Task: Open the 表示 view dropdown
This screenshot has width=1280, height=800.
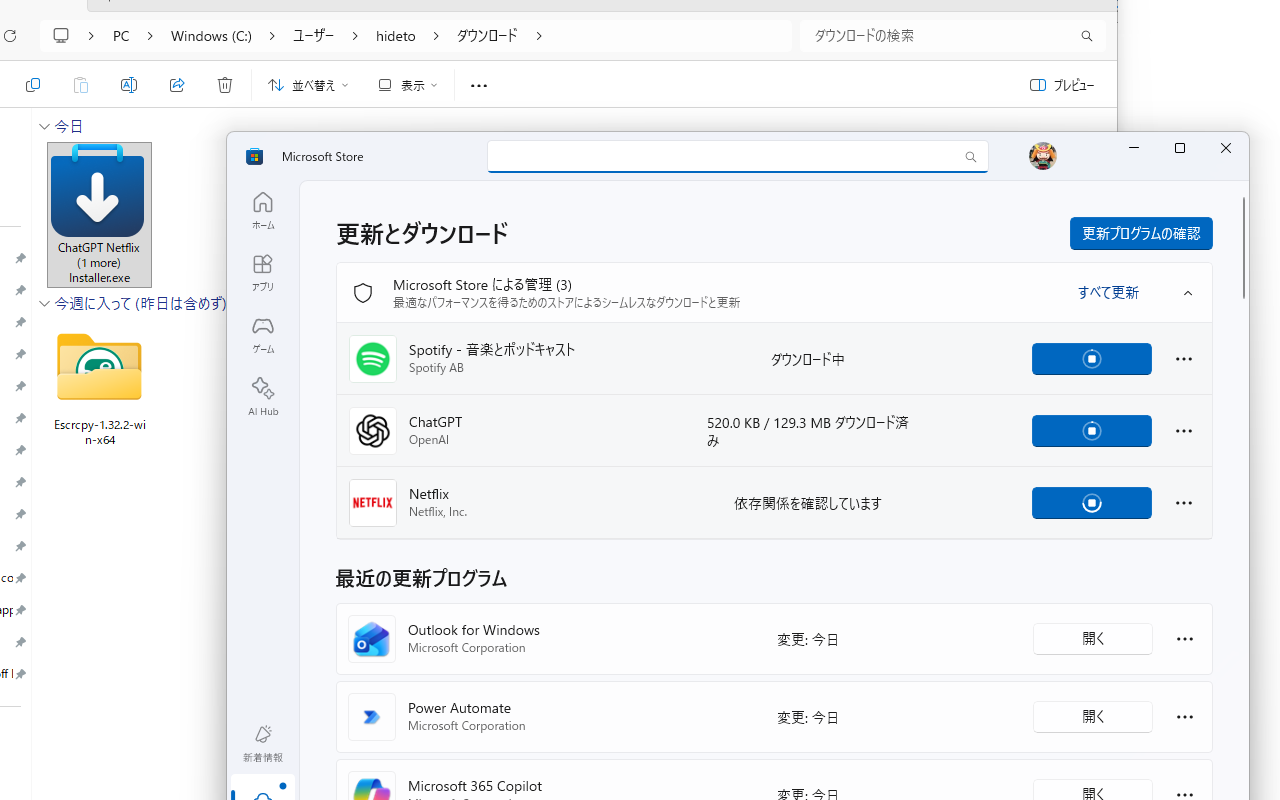Action: [x=405, y=85]
